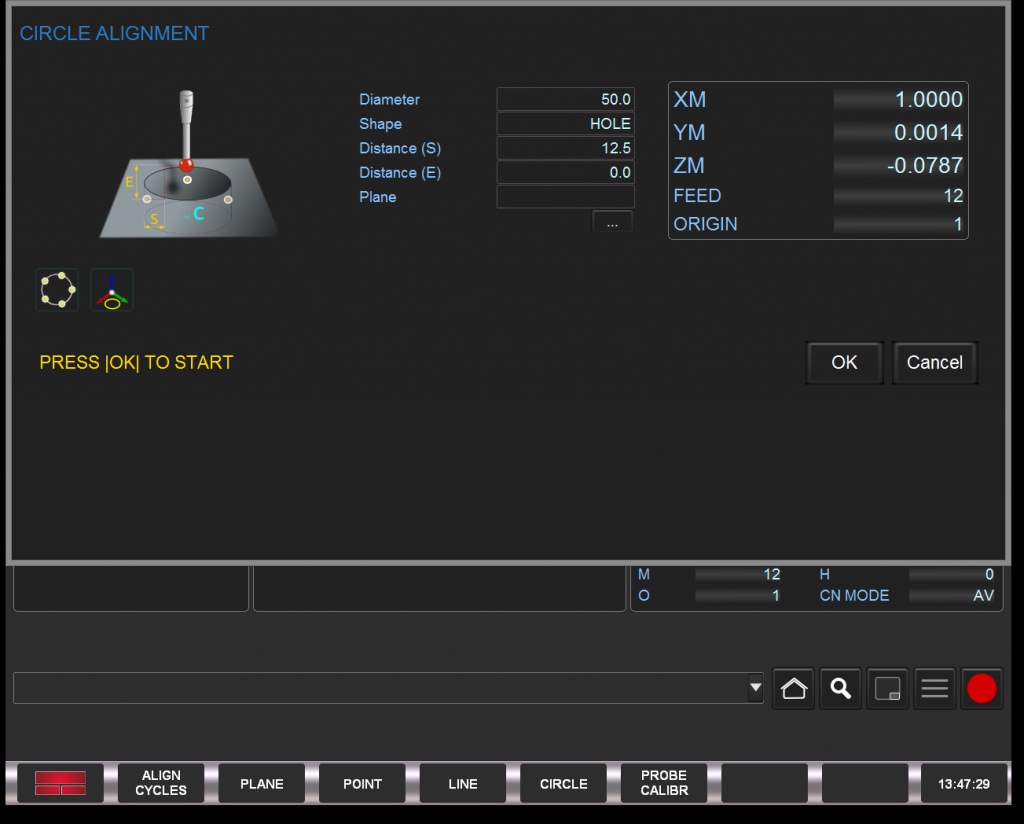Choose the LINE softkey
The width and height of the screenshot is (1024, 824).
click(x=463, y=784)
